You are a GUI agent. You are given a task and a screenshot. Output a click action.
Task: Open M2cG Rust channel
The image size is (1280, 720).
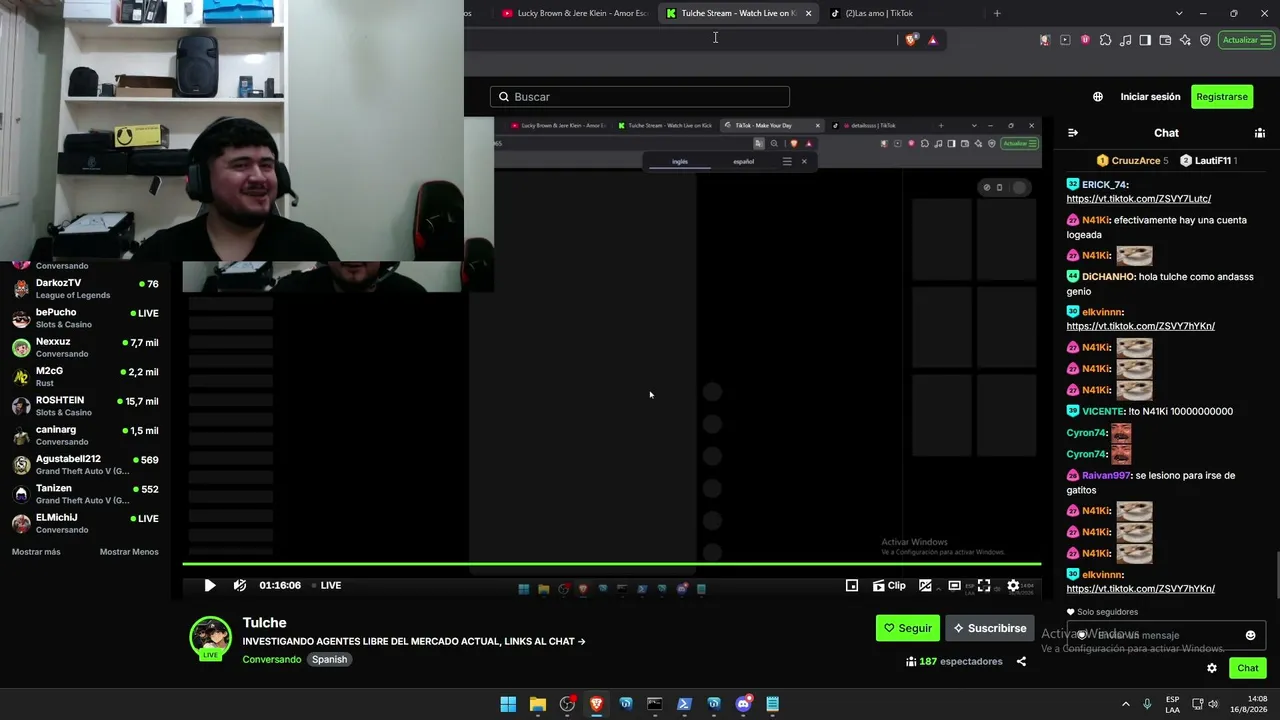click(85, 376)
